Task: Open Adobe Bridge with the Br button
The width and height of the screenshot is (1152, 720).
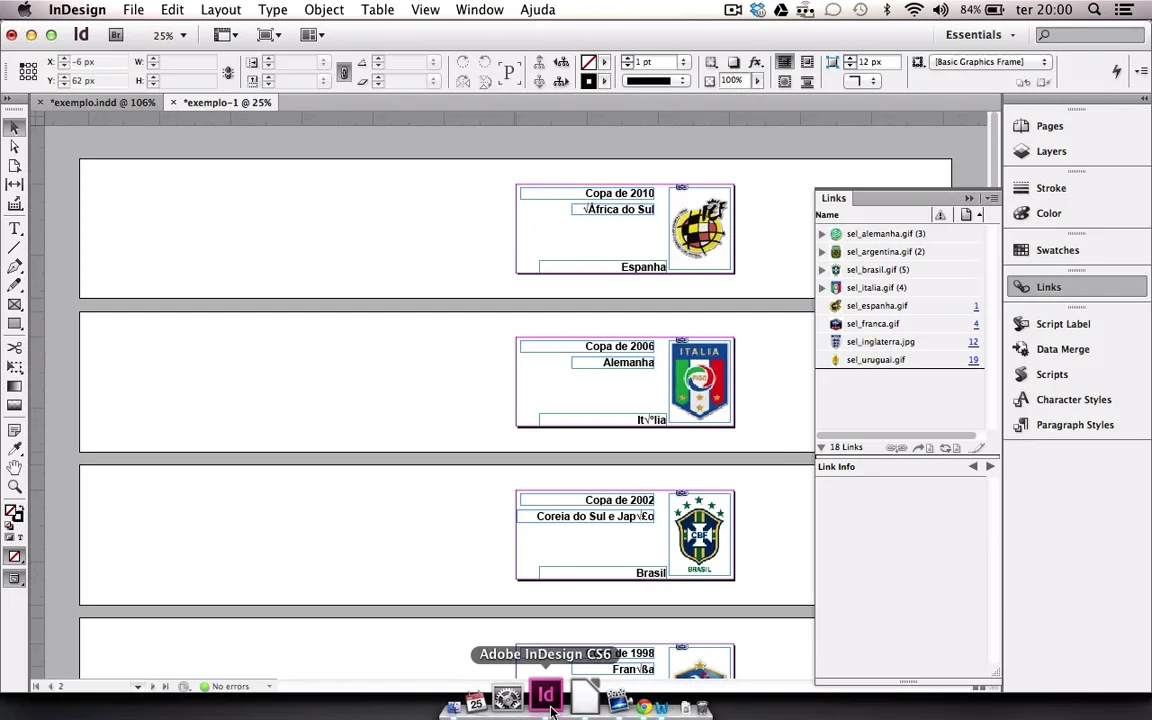Action: (115, 35)
